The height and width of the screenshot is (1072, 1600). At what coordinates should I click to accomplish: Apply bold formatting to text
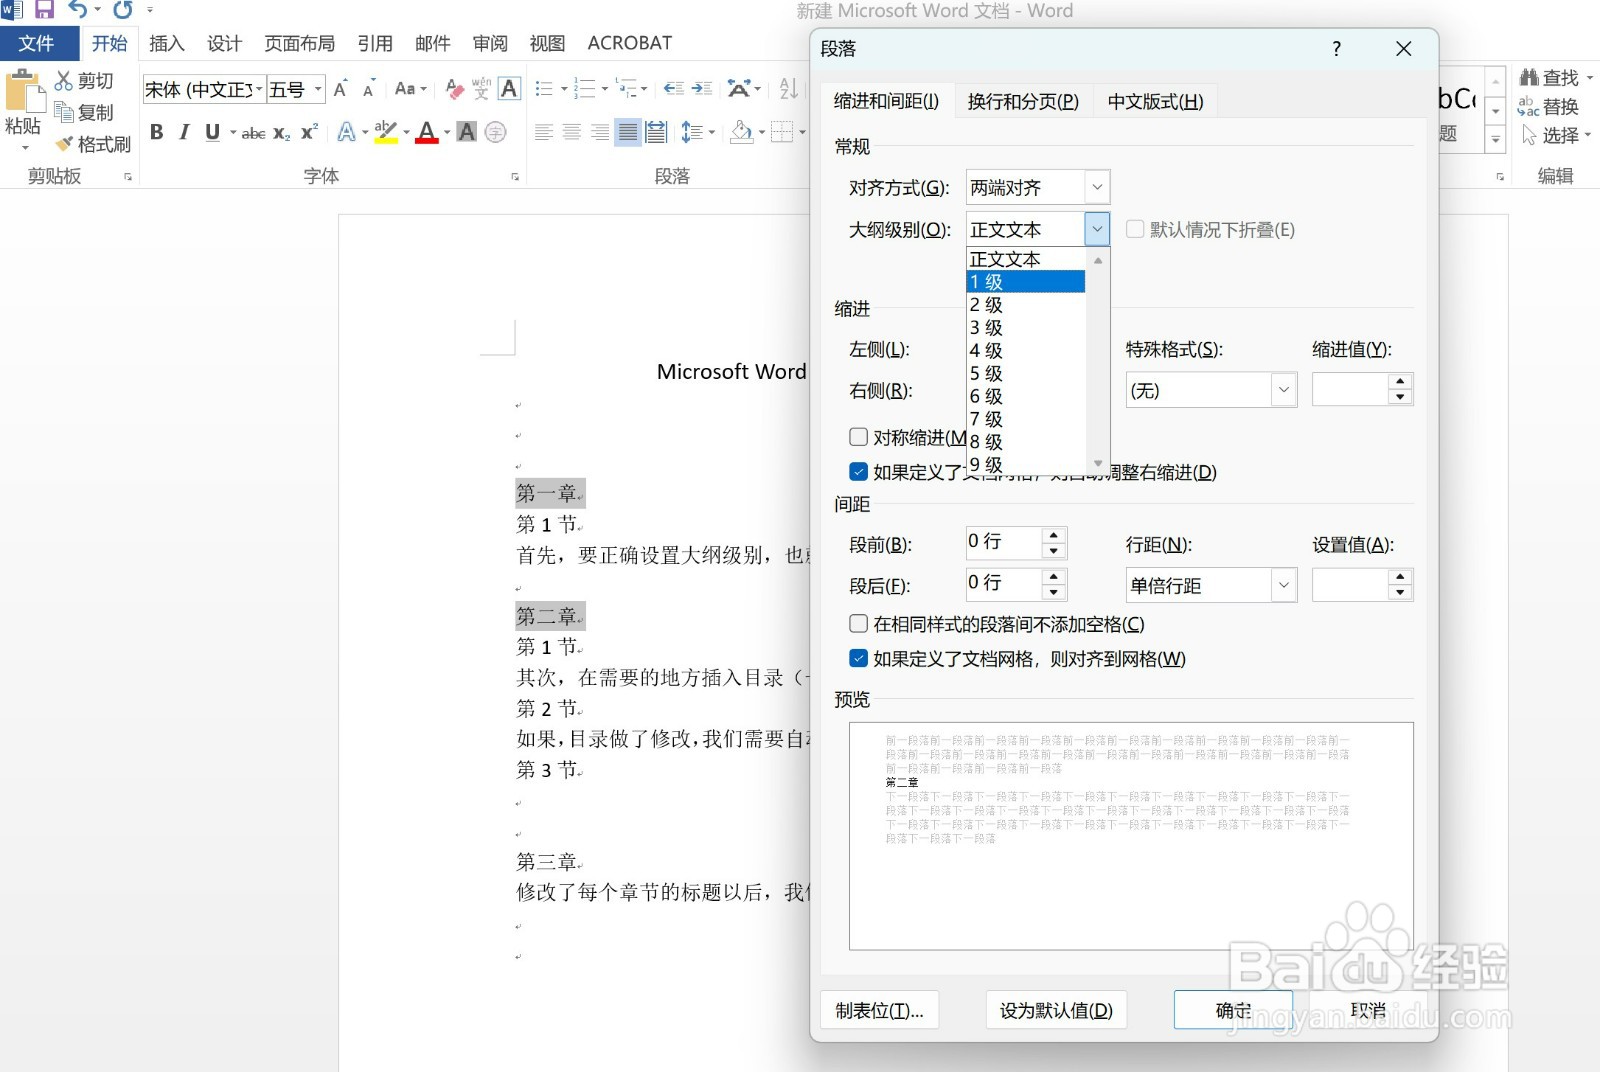(156, 131)
